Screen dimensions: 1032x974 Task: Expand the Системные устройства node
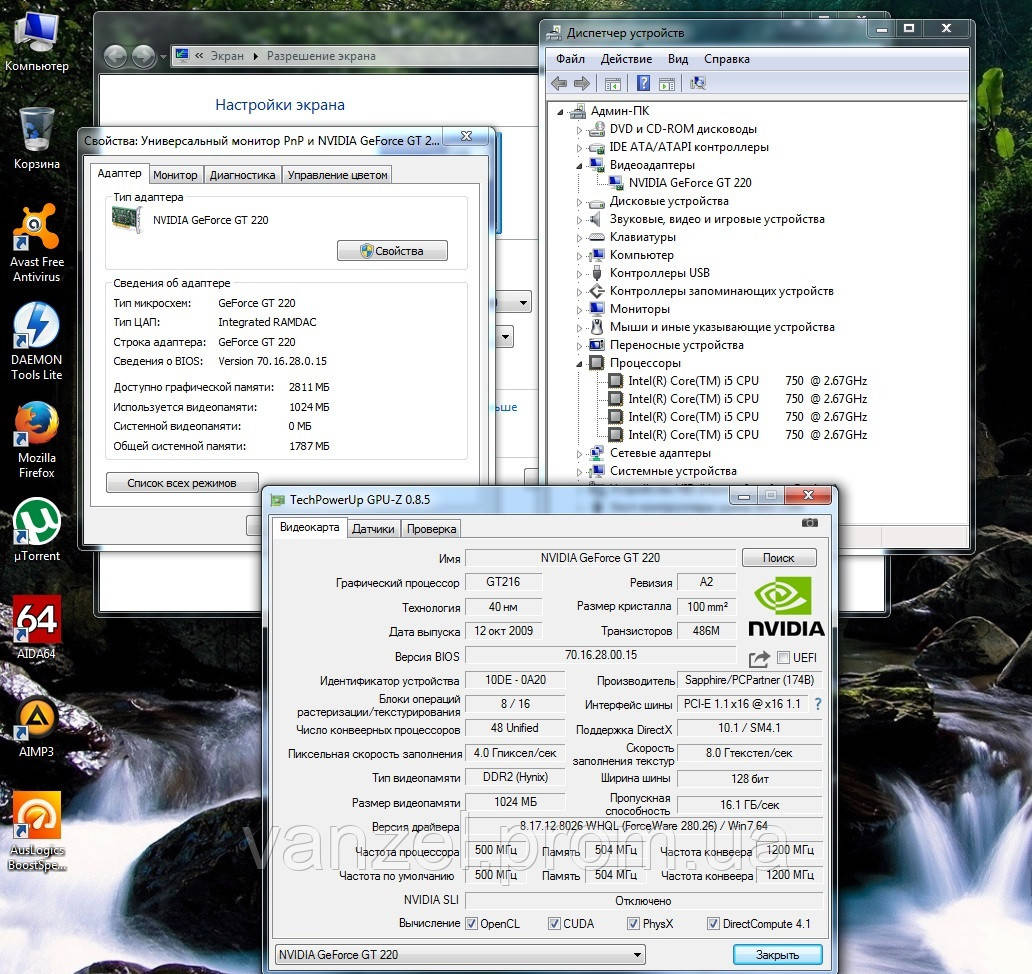(x=579, y=472)
